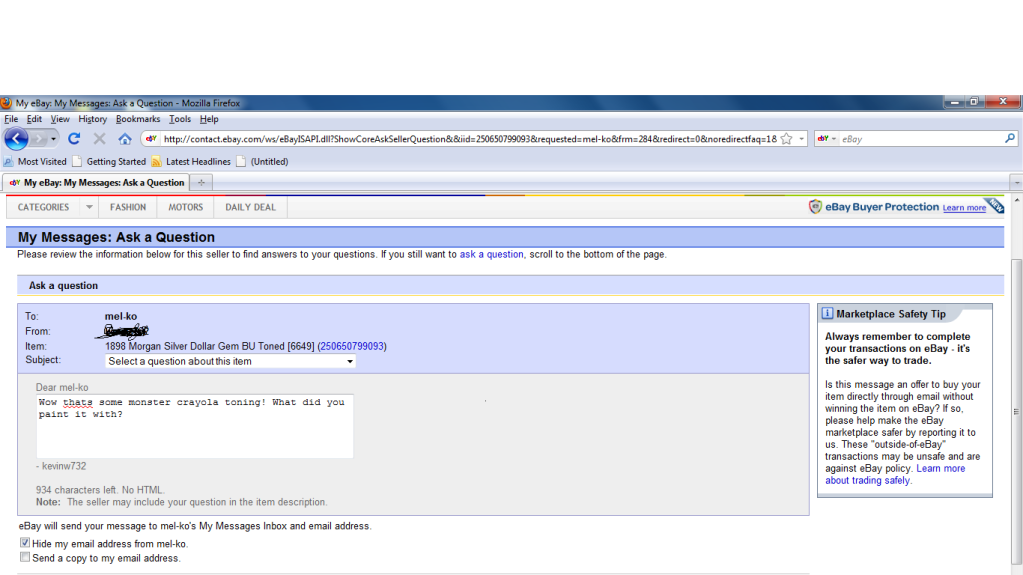Open the Getting Started bookmark
This screenshot has width=1023, height=575.
pos(109,161)
